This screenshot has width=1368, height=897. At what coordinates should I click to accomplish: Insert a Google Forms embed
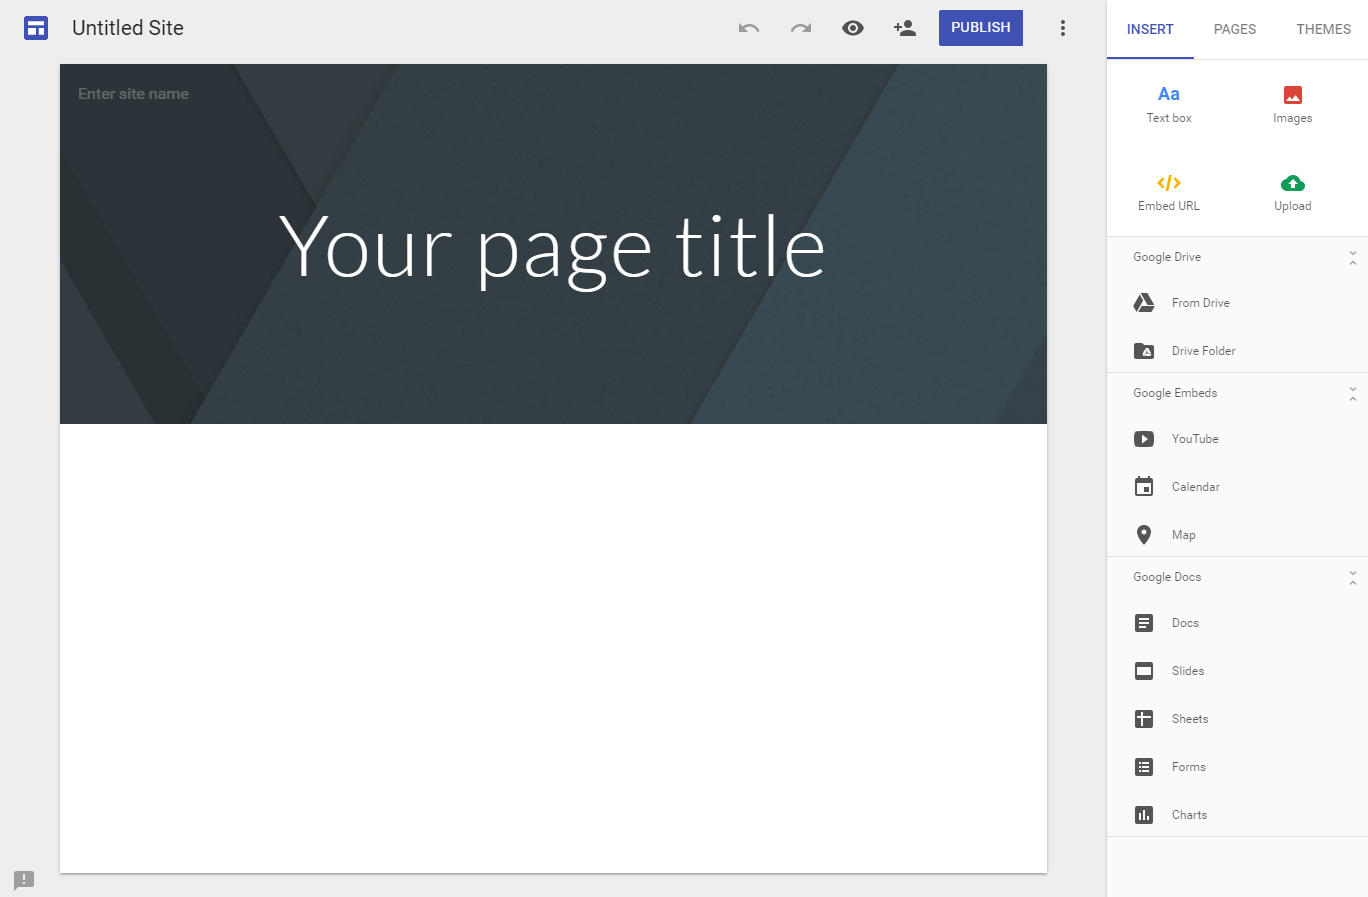click(1189, 766)
